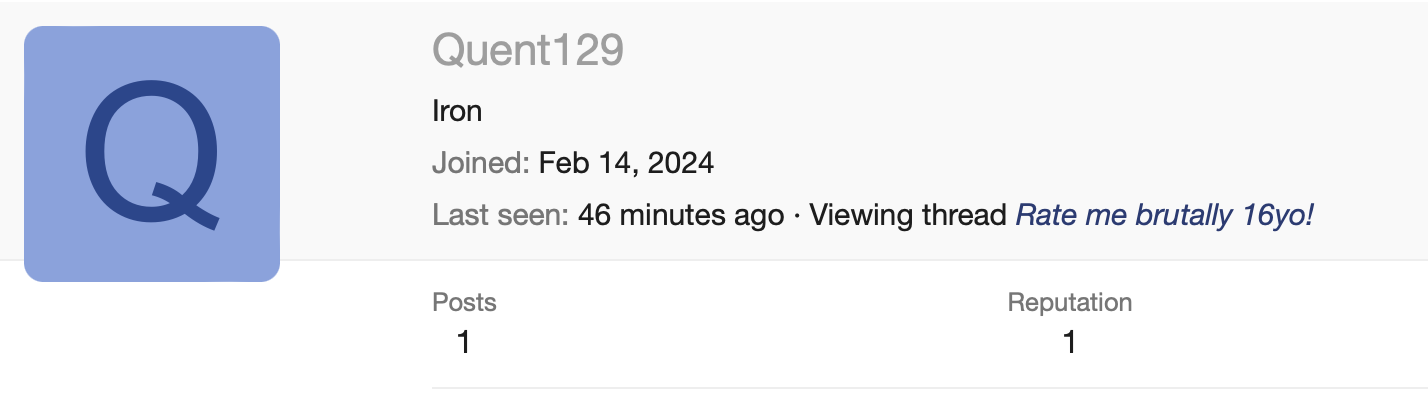Click the "Viewing thread" activity text

pyautogui.click(x=908, y=215)
